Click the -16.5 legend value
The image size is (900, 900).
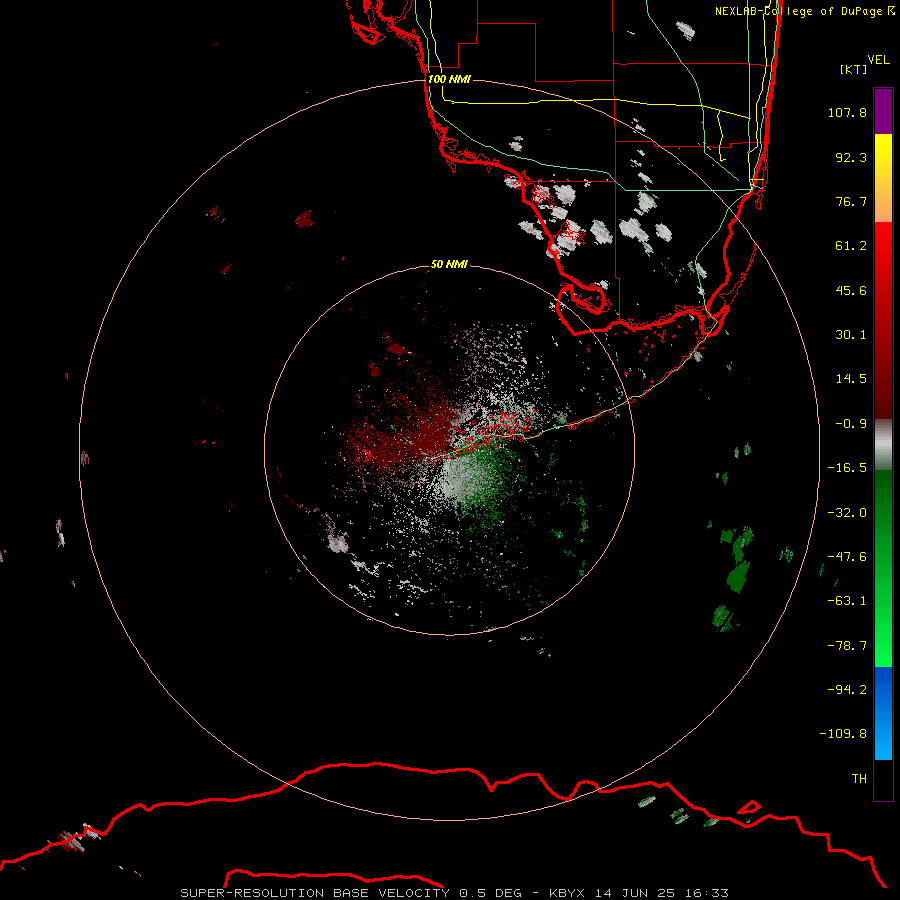tap(847, 468)
